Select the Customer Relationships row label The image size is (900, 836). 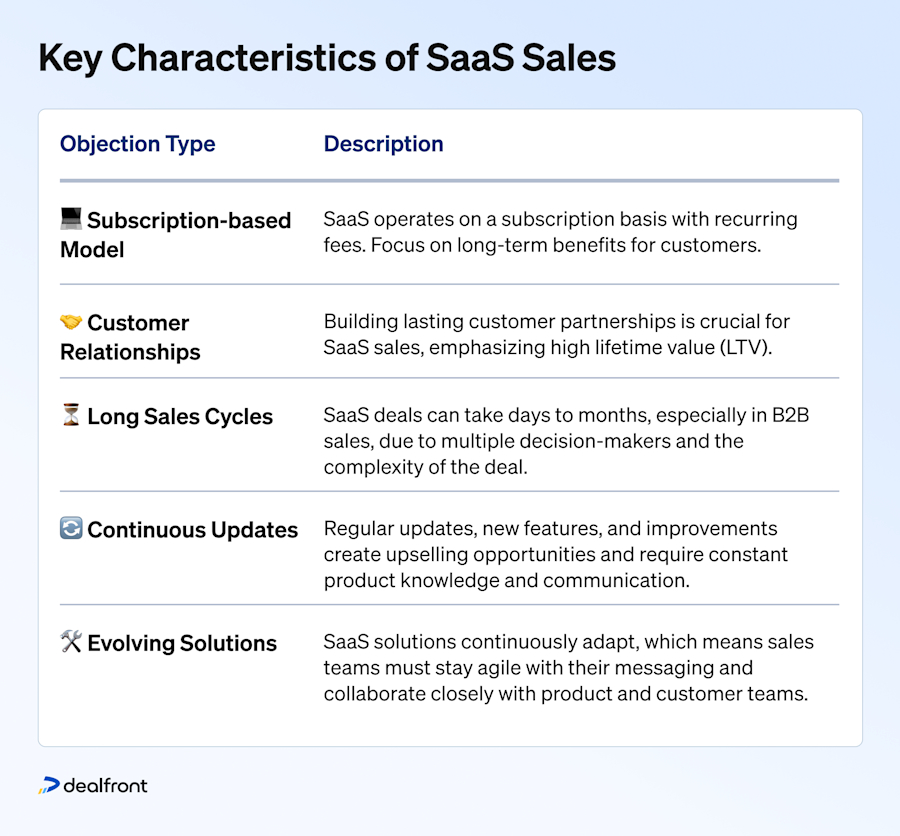point(130,337)
